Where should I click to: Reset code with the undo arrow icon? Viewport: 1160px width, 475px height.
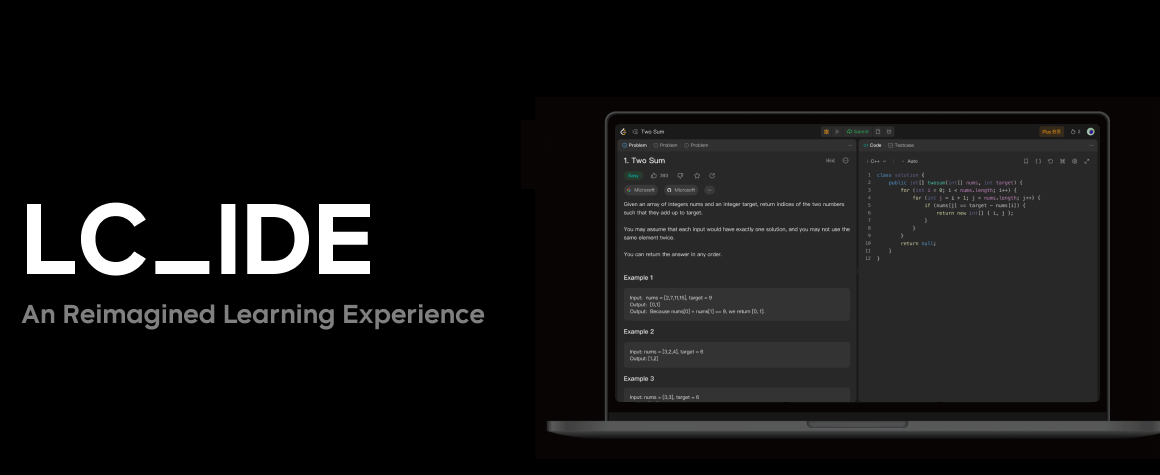[x=1050, y=160]
